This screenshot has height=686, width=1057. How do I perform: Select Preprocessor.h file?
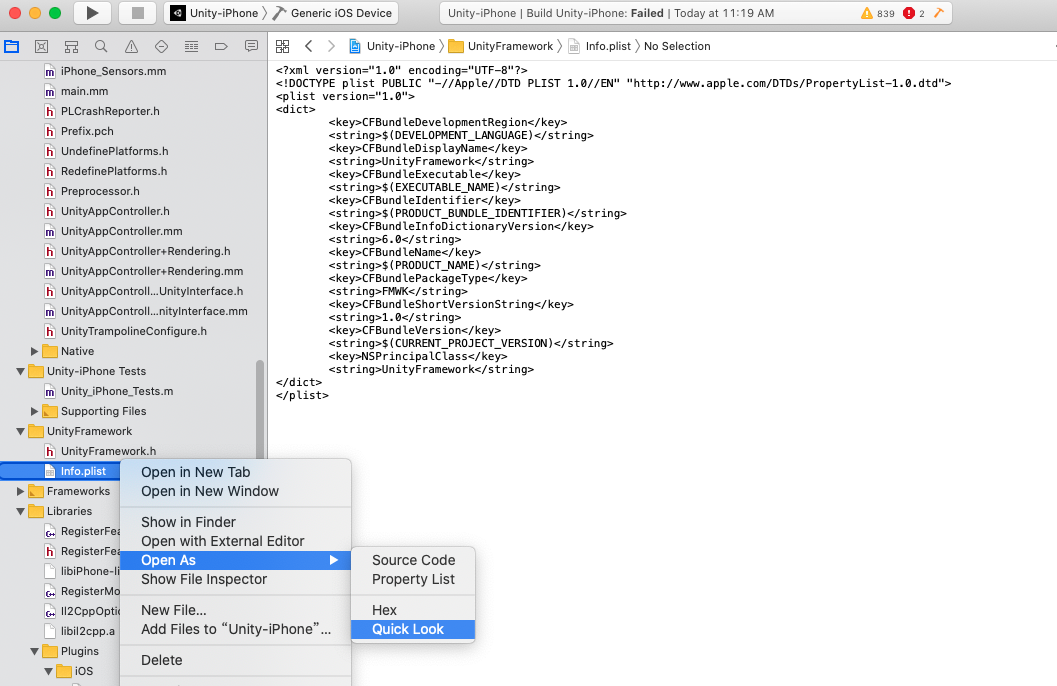click(x=100, y=191)
